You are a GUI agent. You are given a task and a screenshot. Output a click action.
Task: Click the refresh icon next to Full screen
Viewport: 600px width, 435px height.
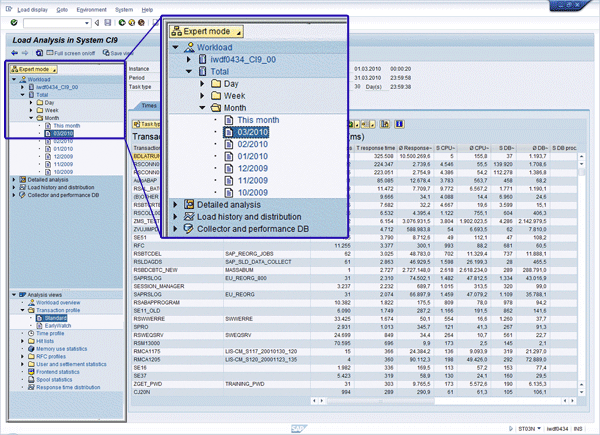coord(39,53)
